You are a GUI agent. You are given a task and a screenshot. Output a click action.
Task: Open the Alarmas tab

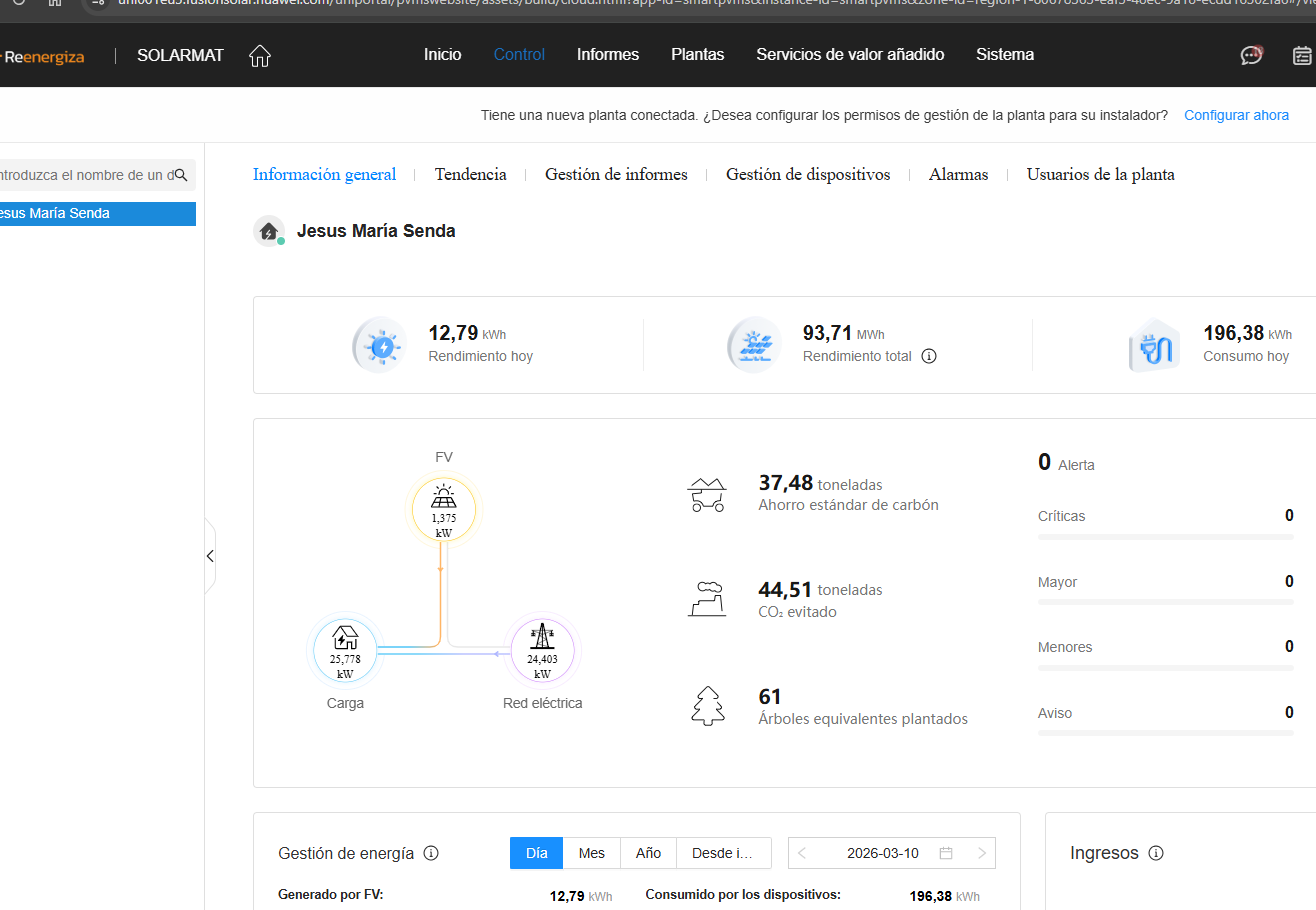click(958, 175)
